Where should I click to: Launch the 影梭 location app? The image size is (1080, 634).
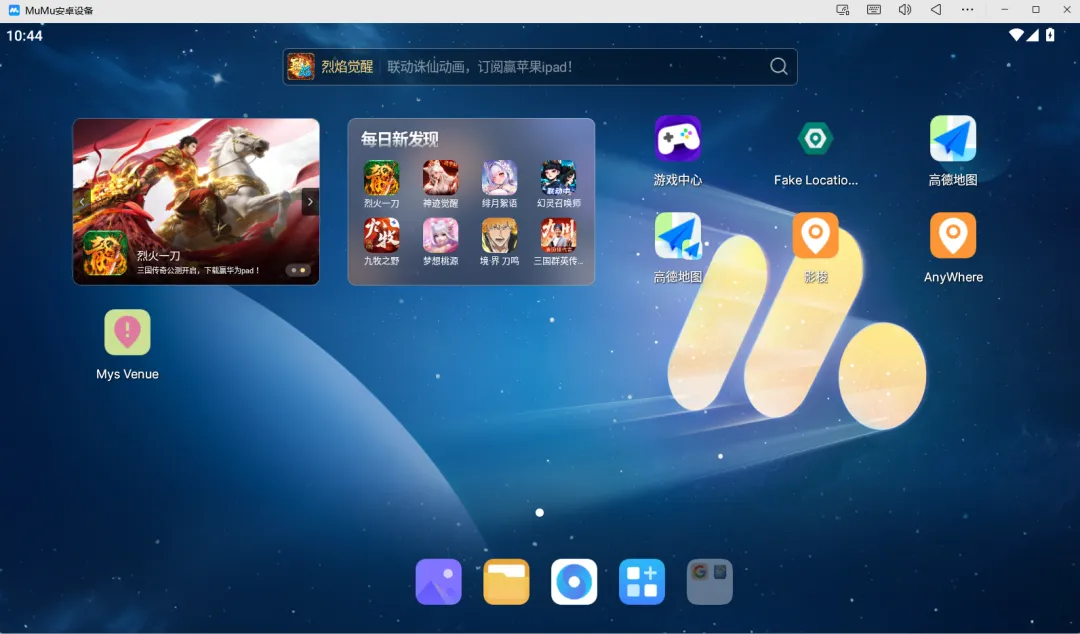(x=816, y=236)
